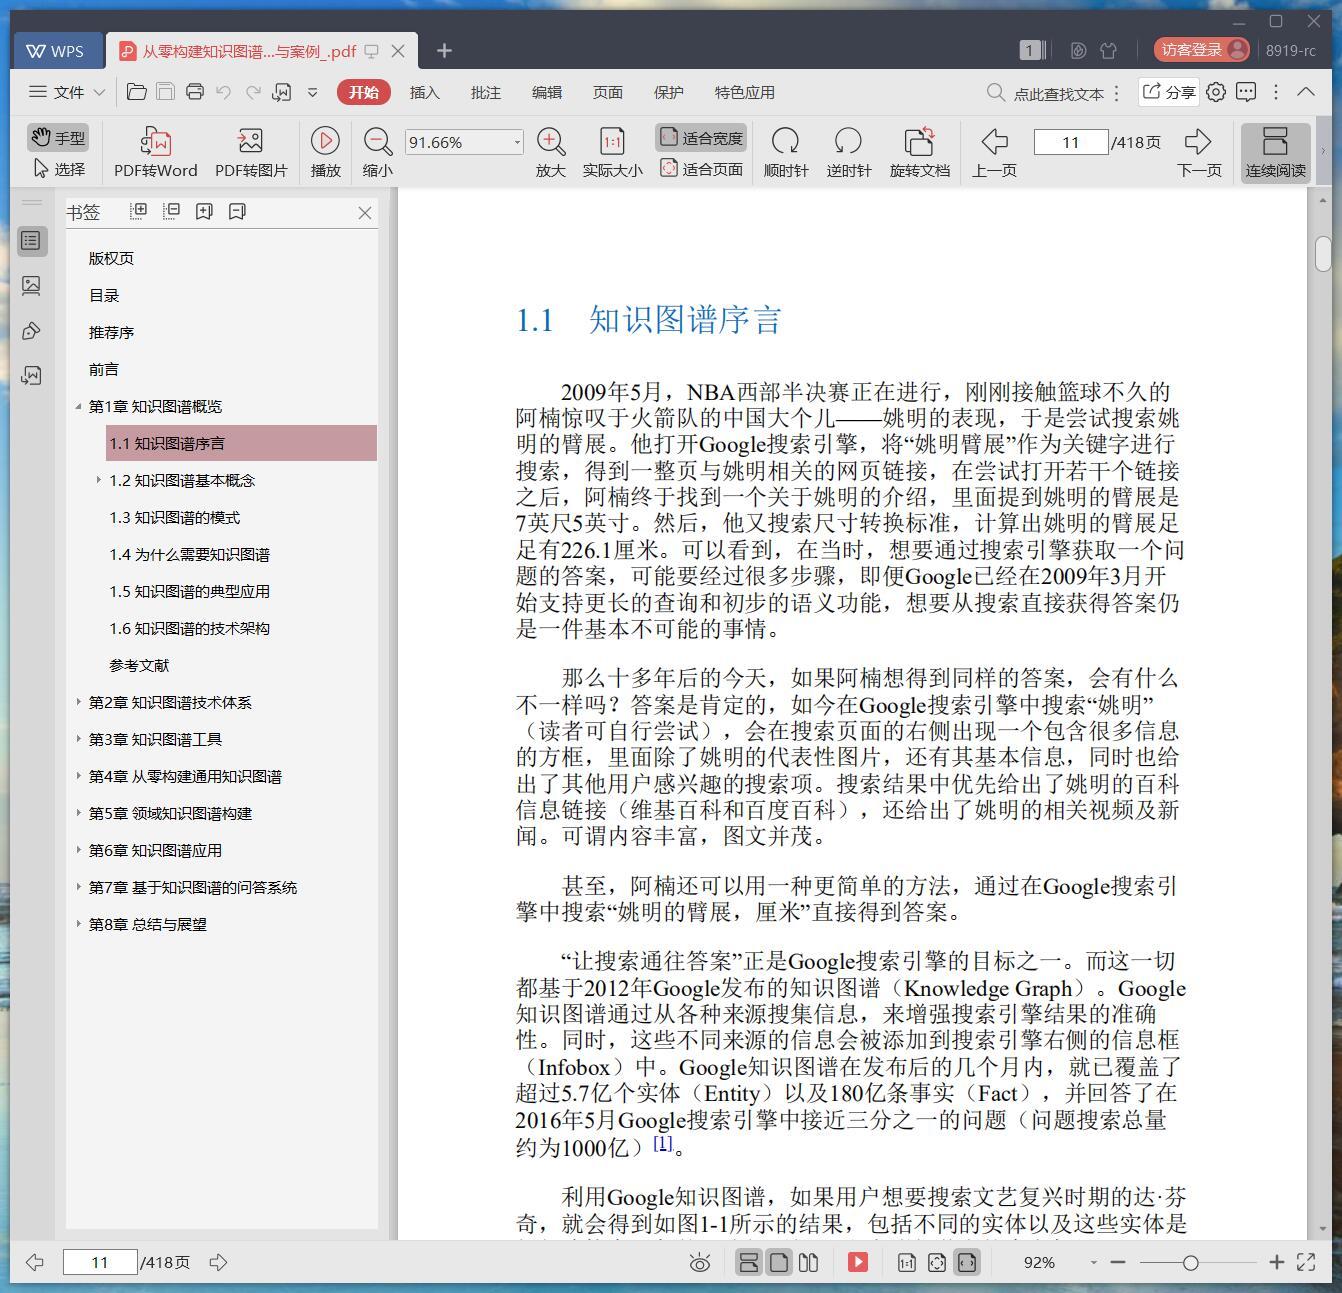Open the feedback chat bubble icon
Screen dimensions: 1342x1293
tap(1246, 92)
